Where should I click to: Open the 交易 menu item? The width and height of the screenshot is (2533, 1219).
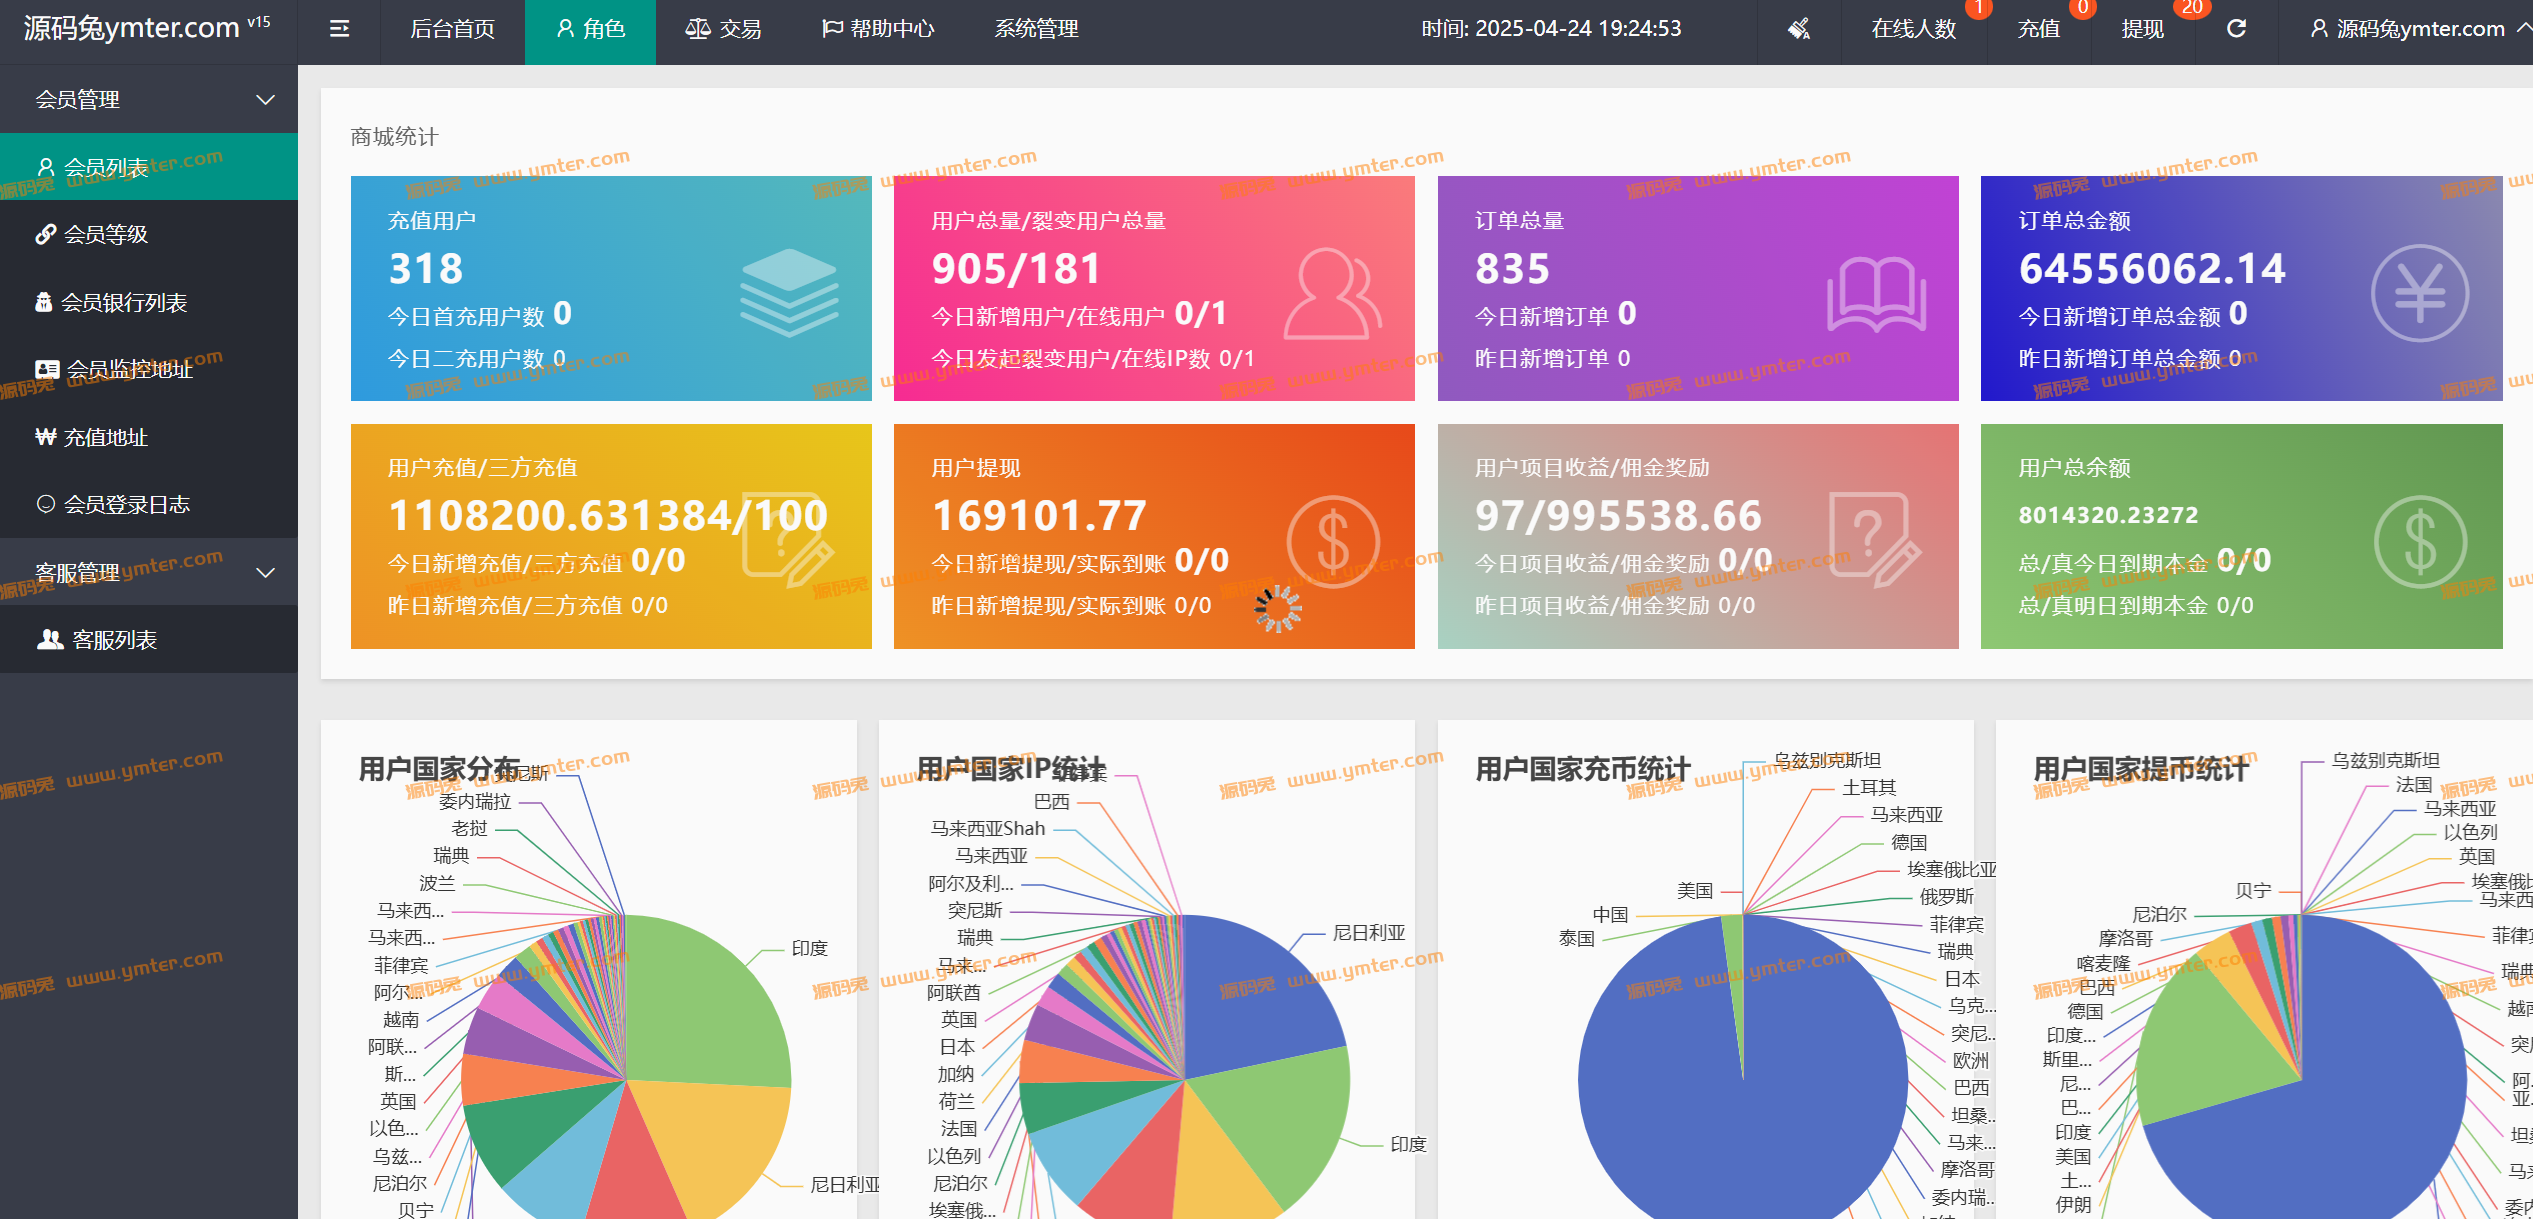coord(723,30)
